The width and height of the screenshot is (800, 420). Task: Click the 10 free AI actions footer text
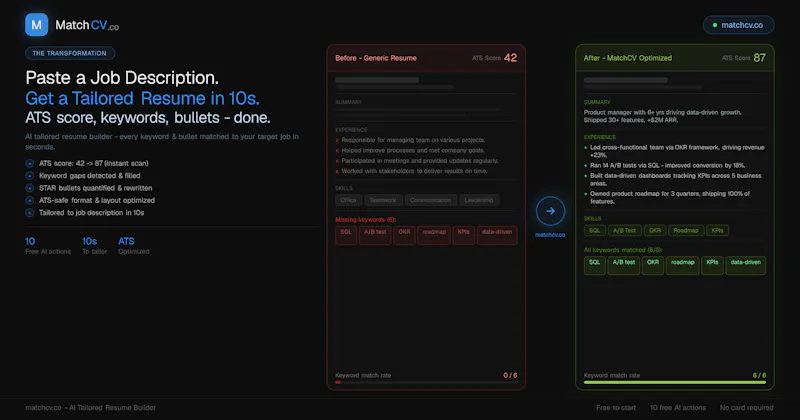tap(678, 408)
